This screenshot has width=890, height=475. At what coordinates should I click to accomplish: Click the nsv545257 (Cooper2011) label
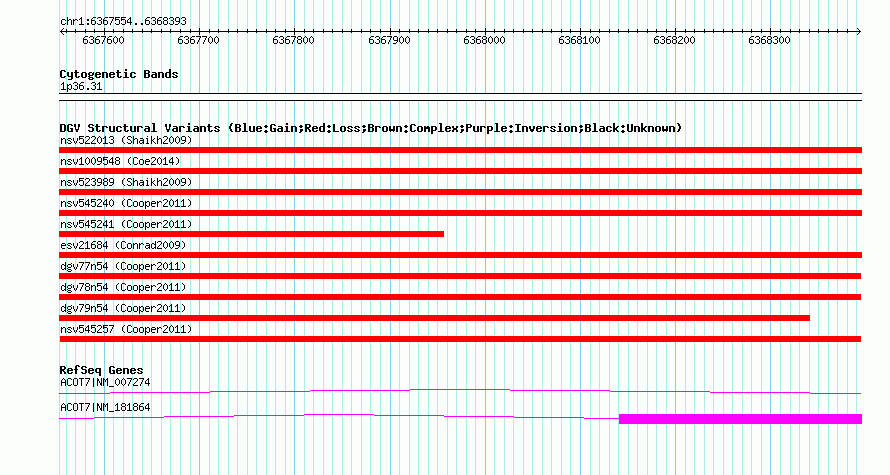coord(126,329)
